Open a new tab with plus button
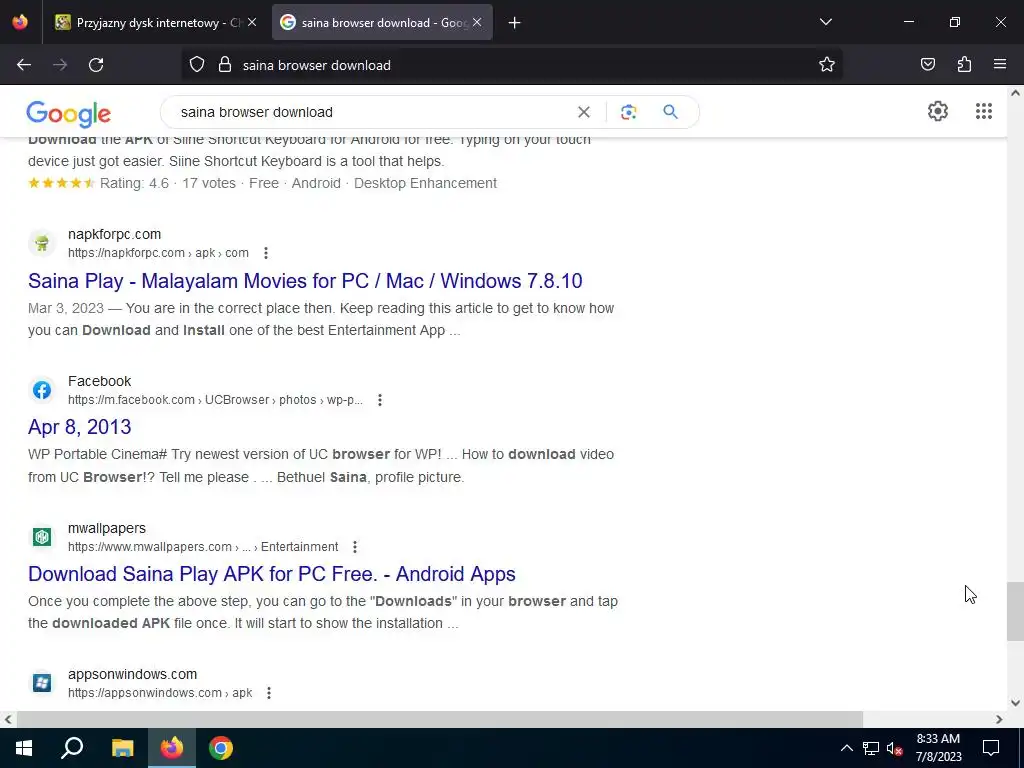 pyautogui.click(x=515, y=23)
